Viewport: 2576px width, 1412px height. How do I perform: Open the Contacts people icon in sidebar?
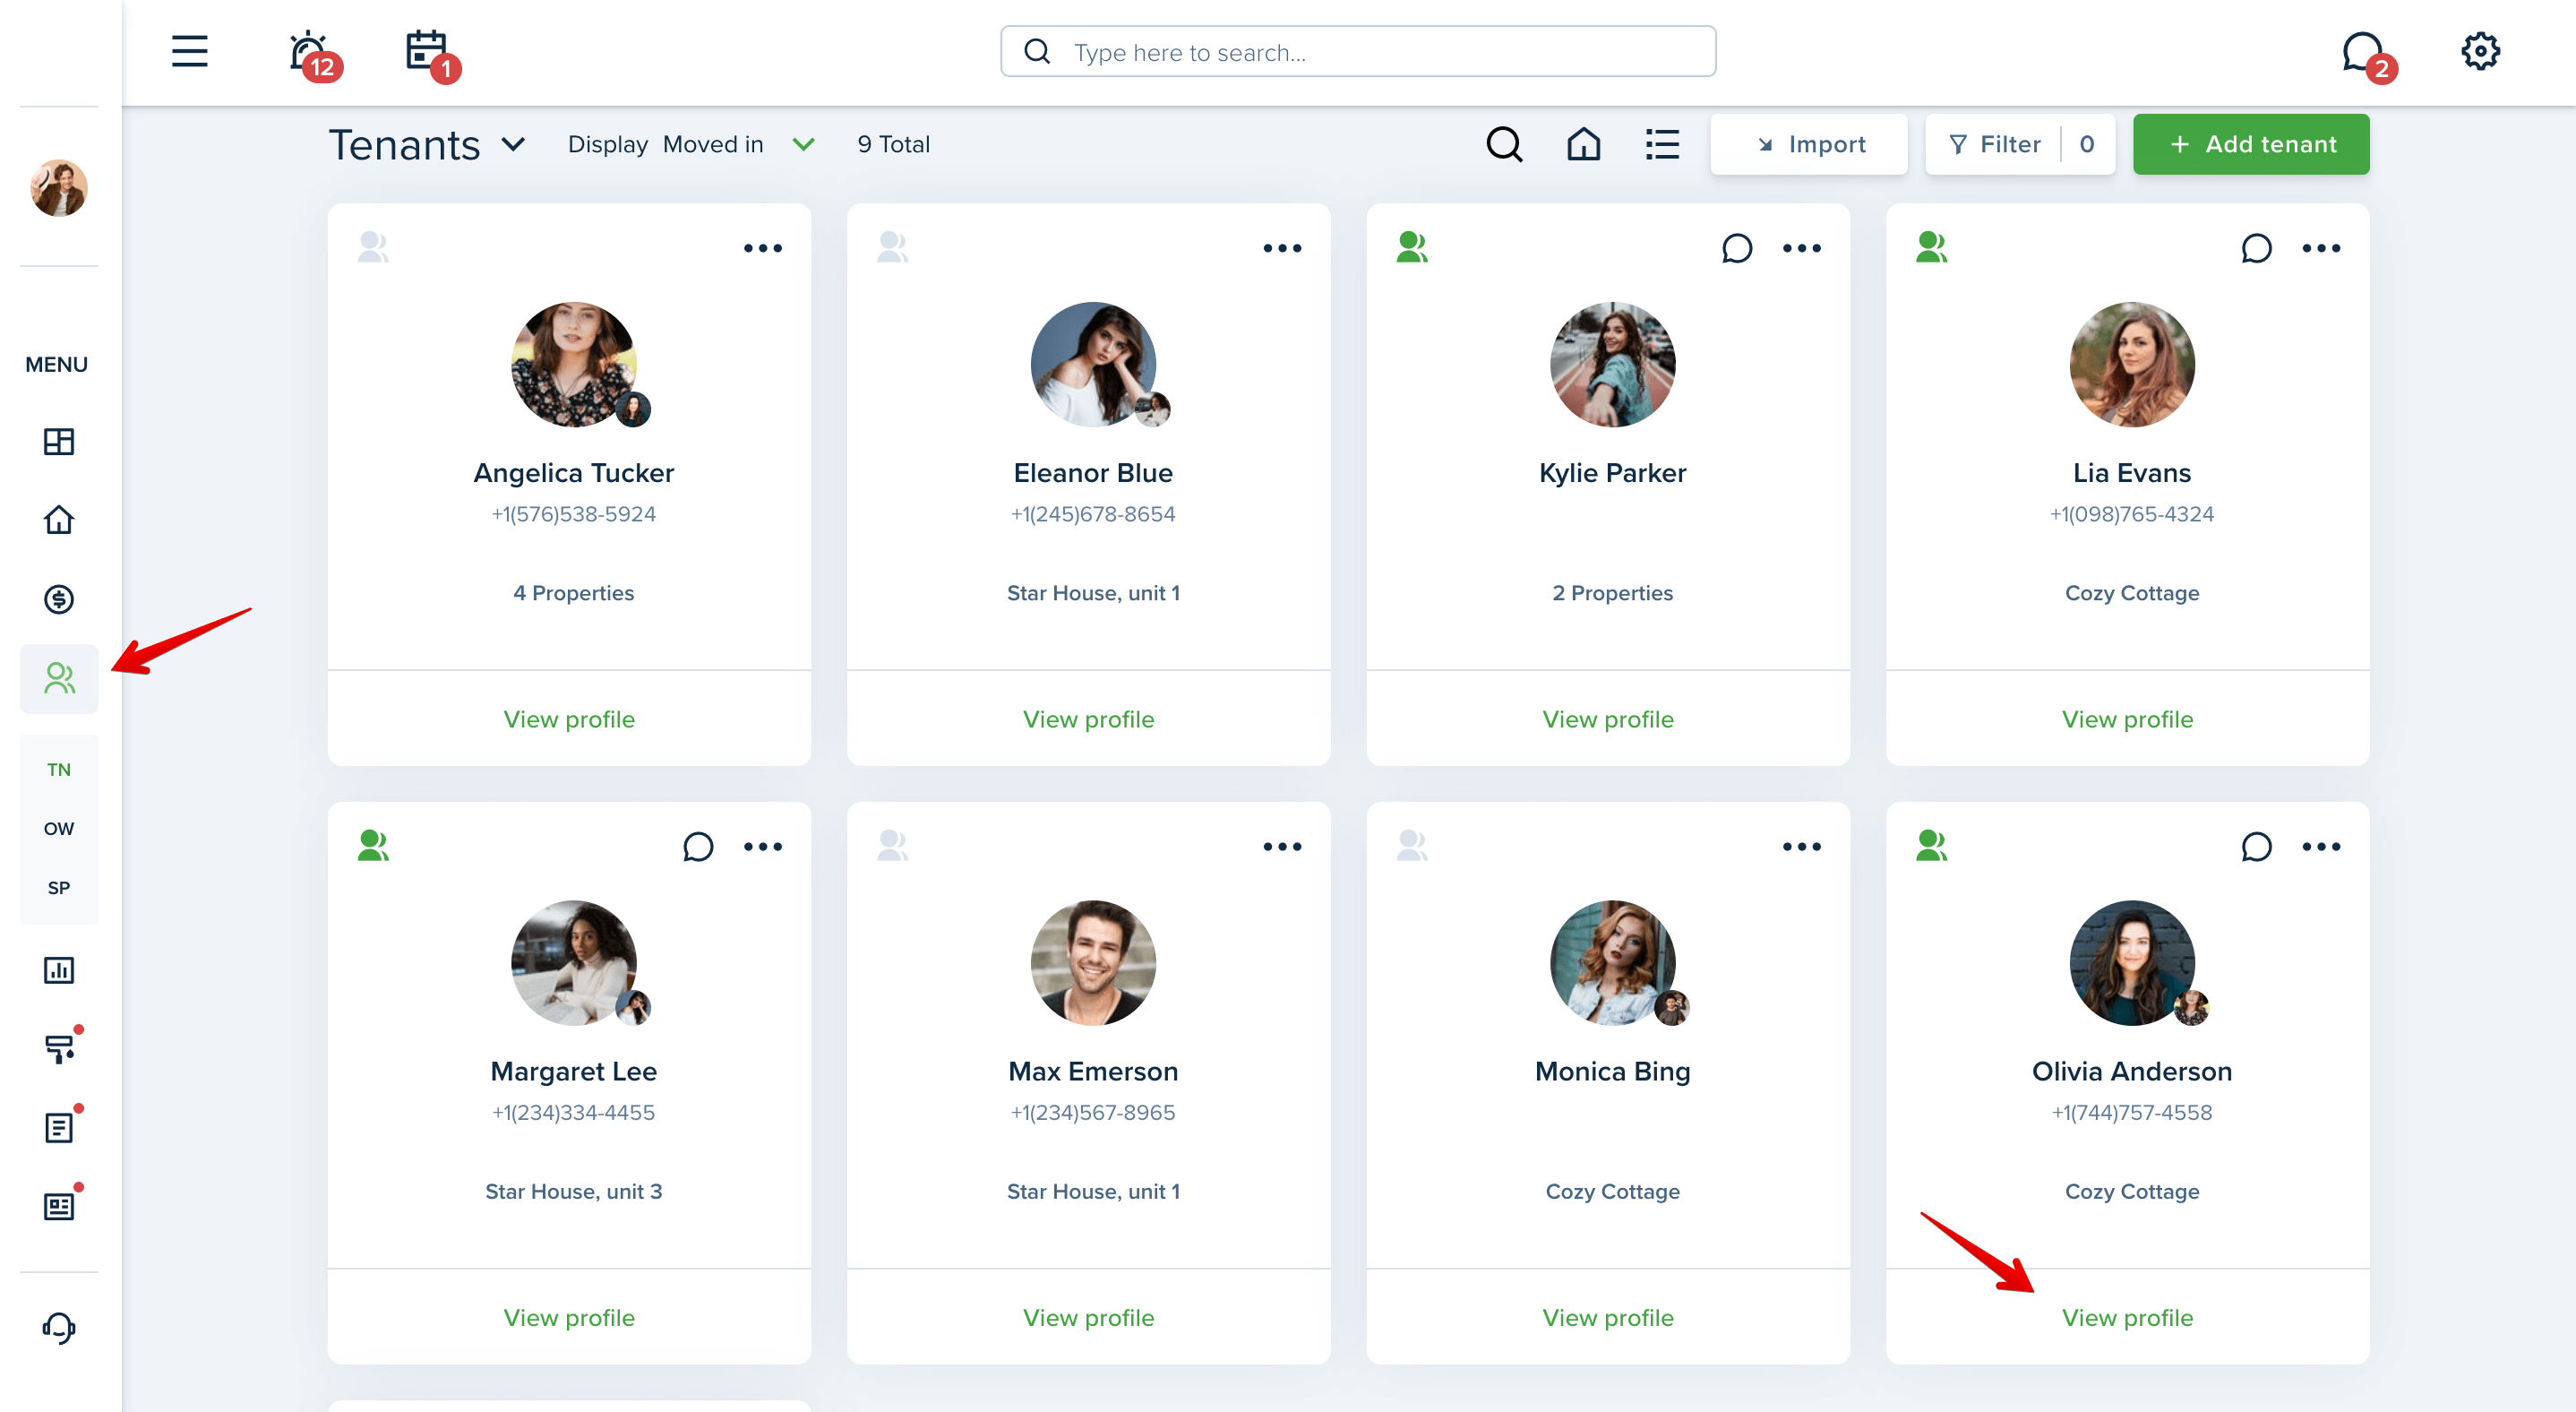coord(59,678)
